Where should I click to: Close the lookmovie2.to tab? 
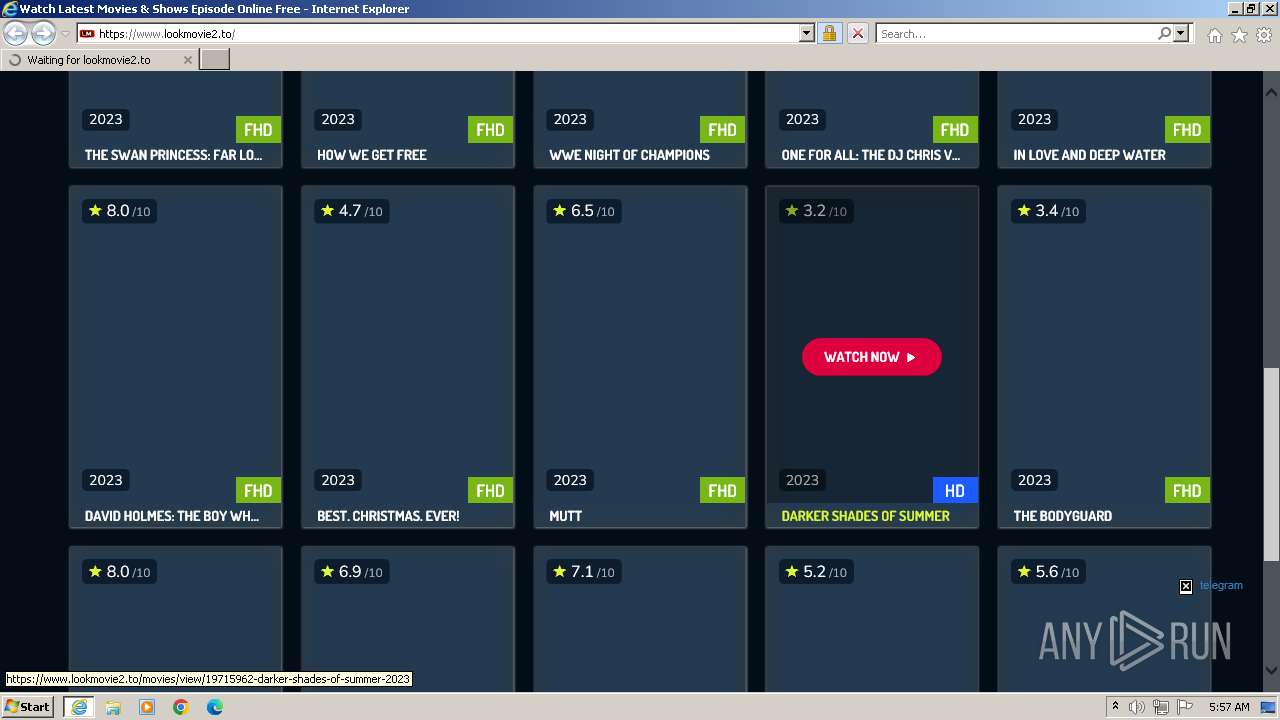click(x=187, y=60)
